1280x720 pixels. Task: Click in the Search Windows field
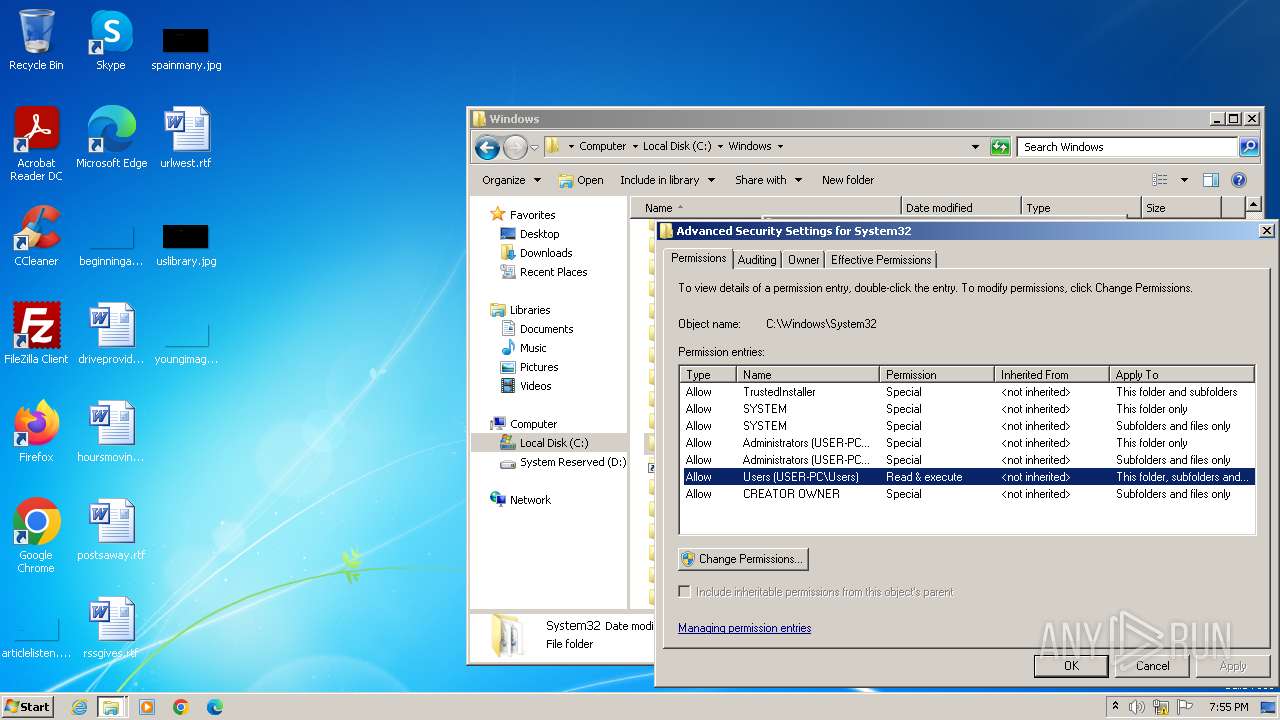click(1127, 147)
